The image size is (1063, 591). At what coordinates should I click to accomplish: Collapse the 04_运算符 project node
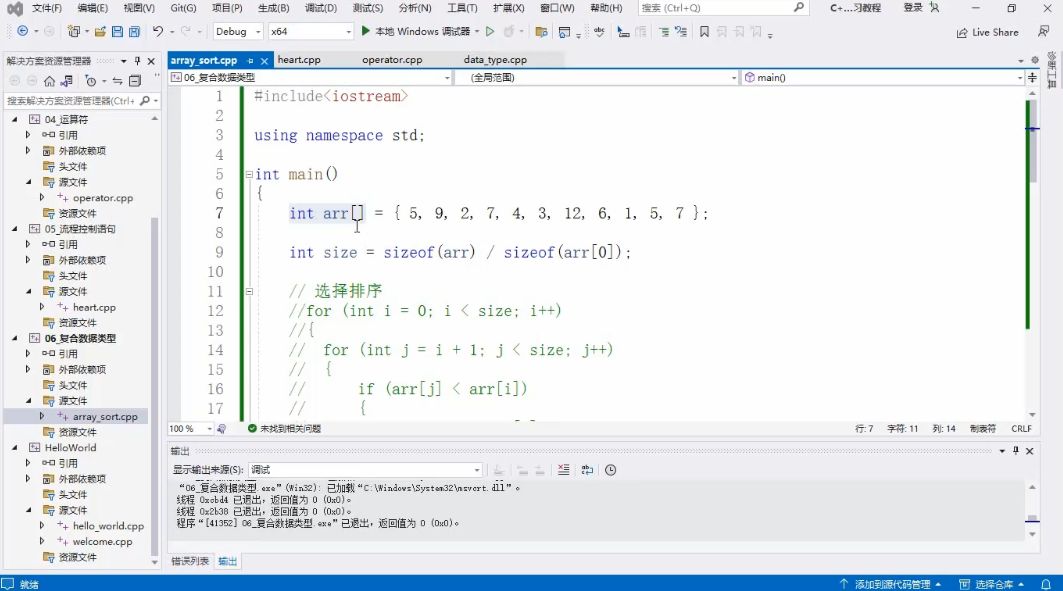click(x=15, y=119)
